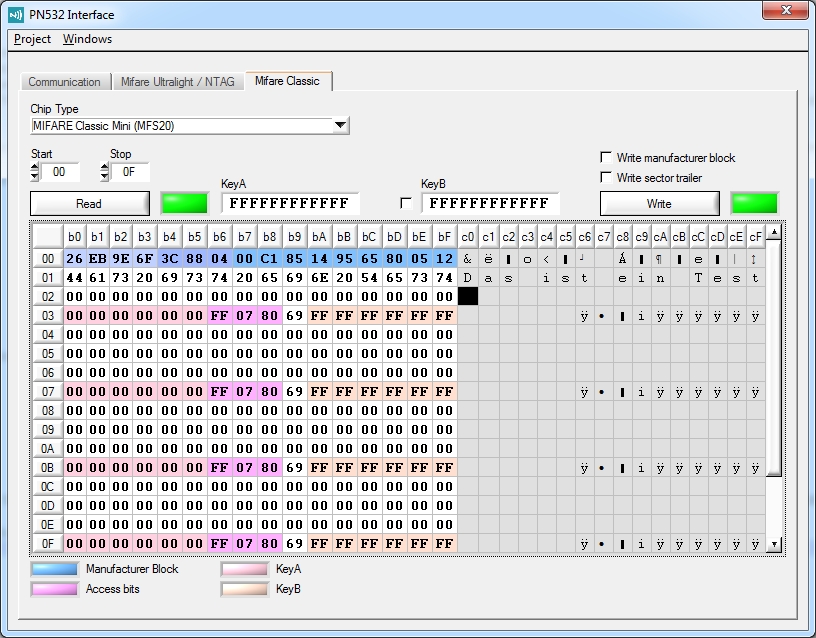Click Manufacturer Block legend swatch
816x638 pixels.
pyautogui.click(x=54, y=569)
